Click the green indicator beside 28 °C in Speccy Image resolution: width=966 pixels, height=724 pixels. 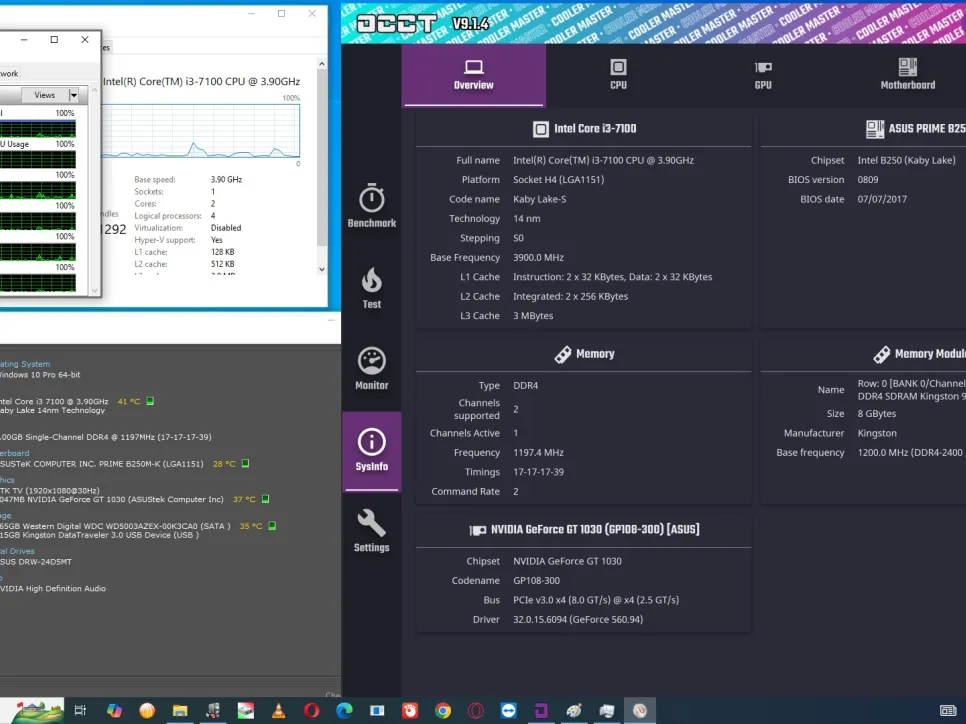coord(245,463)
